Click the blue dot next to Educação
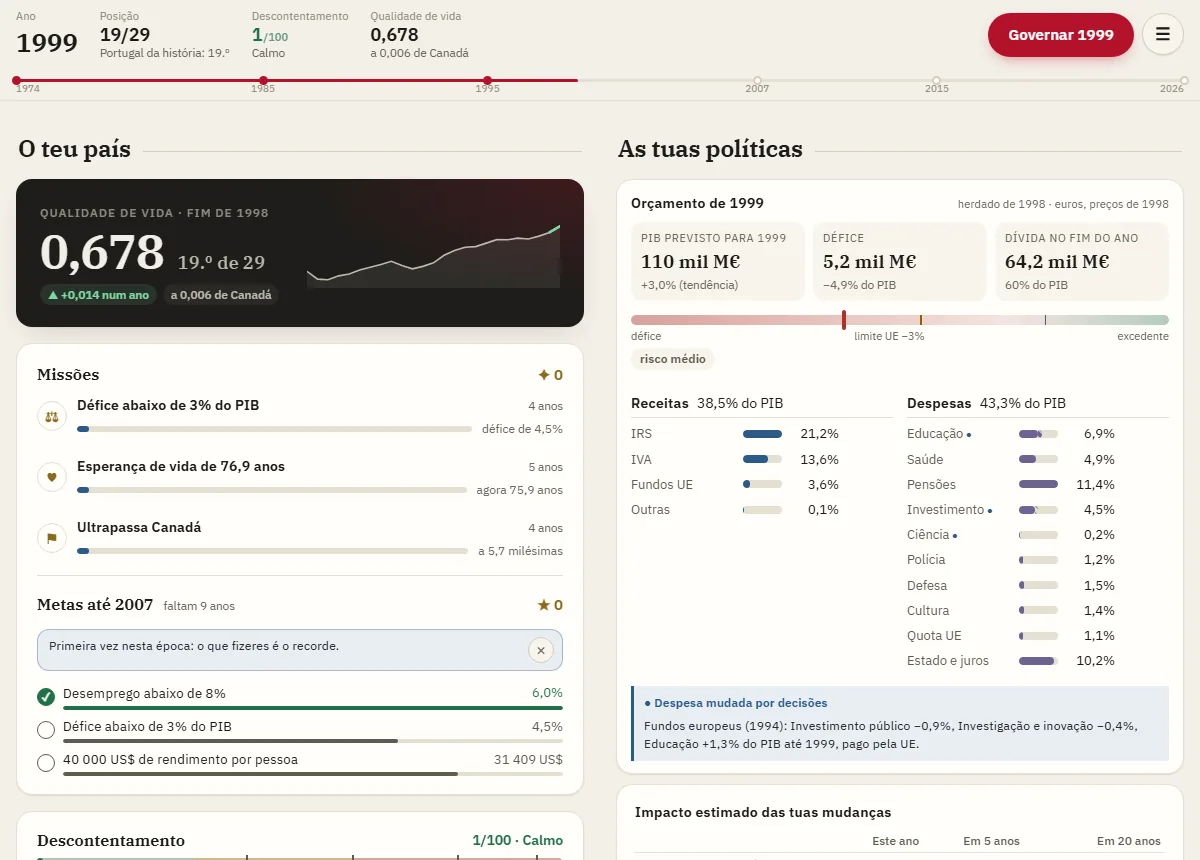 969,435
